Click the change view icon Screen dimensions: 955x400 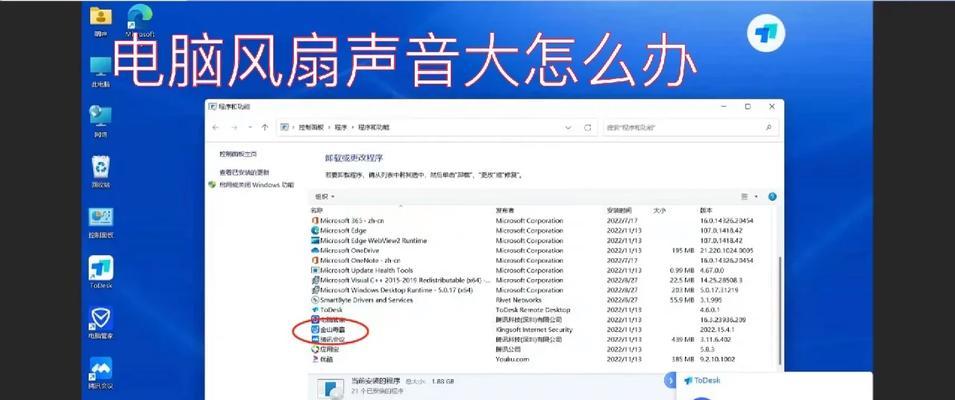pyautogui.click(x=744, y=197)
